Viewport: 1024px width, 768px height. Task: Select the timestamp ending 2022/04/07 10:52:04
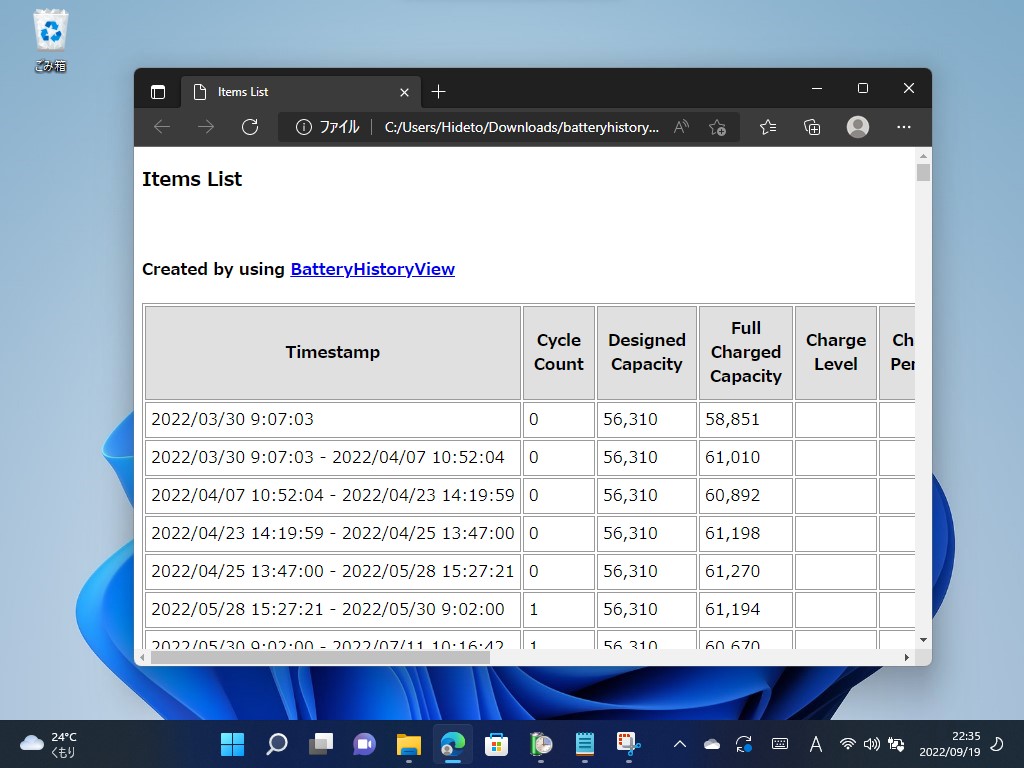point(332,457)
